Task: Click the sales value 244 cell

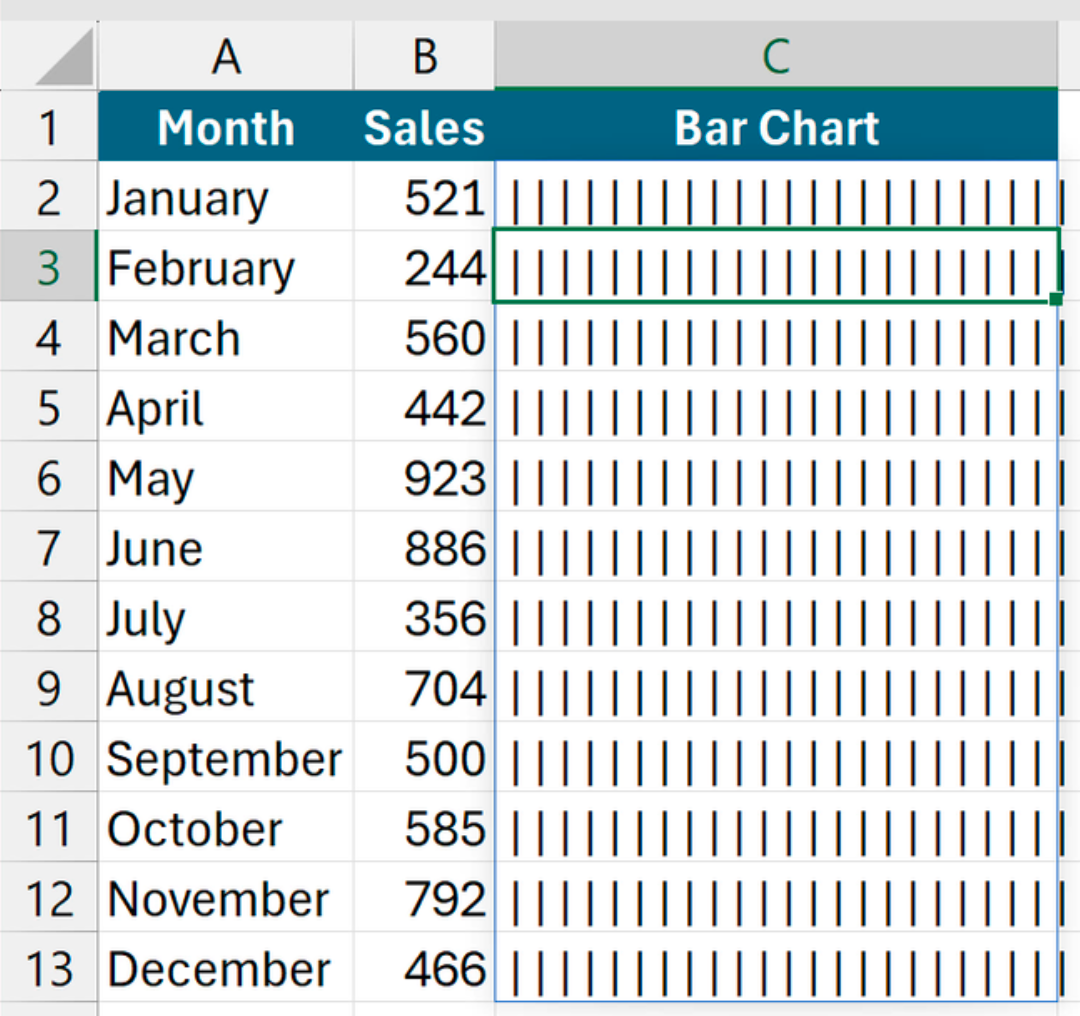Action: (x=424, y=267)
